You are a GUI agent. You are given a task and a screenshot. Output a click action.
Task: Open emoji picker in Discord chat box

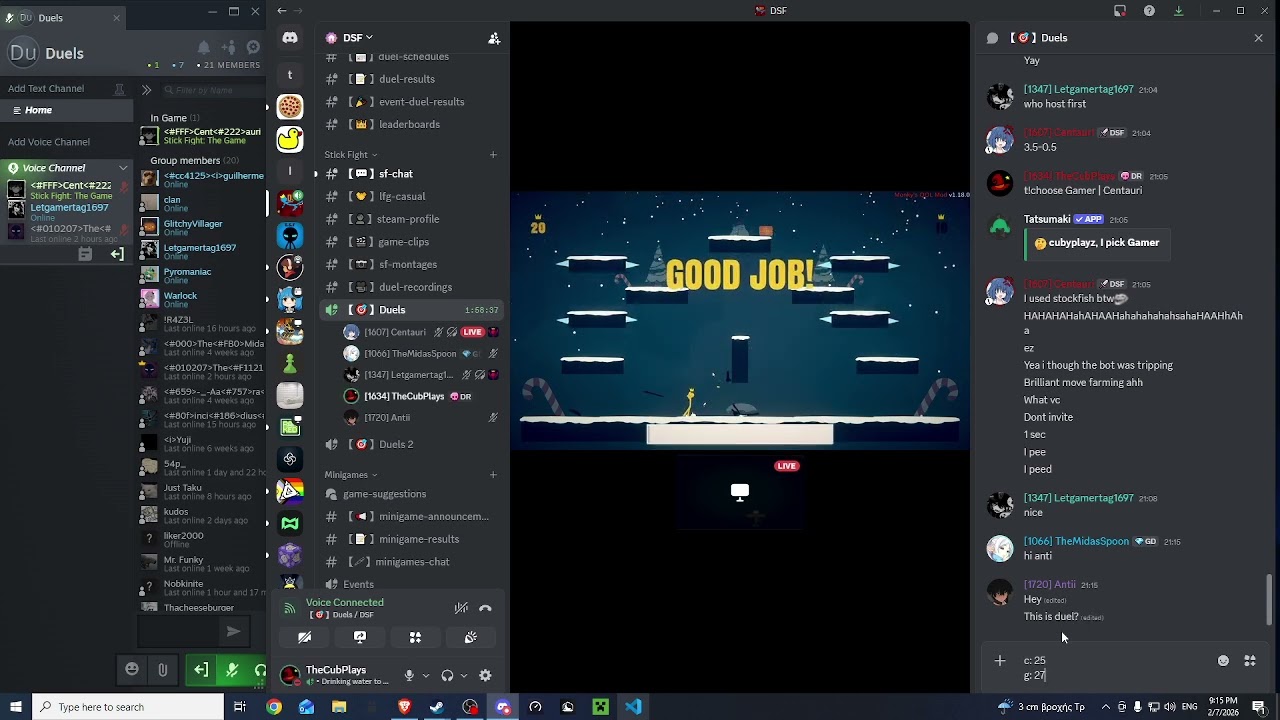pyautogui.click(x=1223, y=661)
